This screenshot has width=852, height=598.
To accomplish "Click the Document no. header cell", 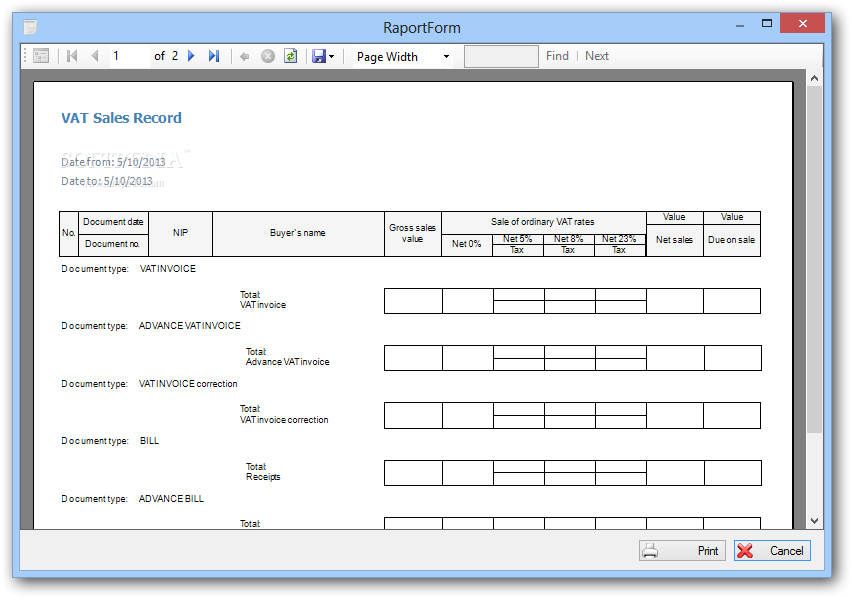I will point(112,244).
